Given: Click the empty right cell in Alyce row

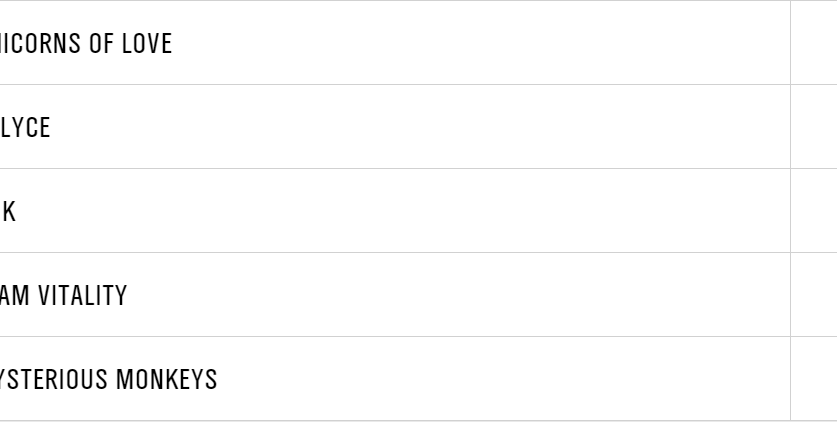Looking at the screenshot, I should pyautogui.click(x=813, y=127).
